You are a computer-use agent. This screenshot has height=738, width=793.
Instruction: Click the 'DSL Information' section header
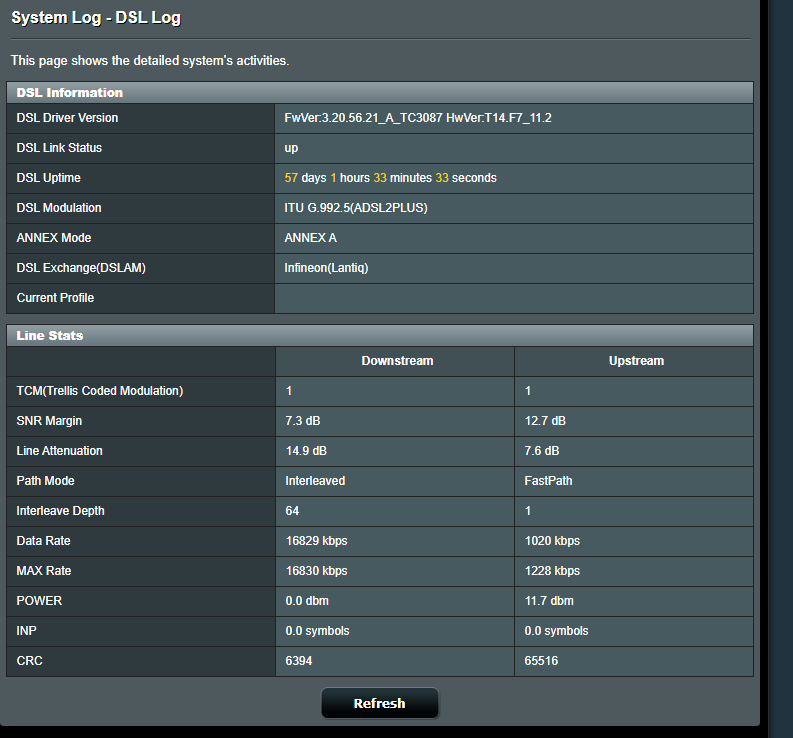click(70, 93)
